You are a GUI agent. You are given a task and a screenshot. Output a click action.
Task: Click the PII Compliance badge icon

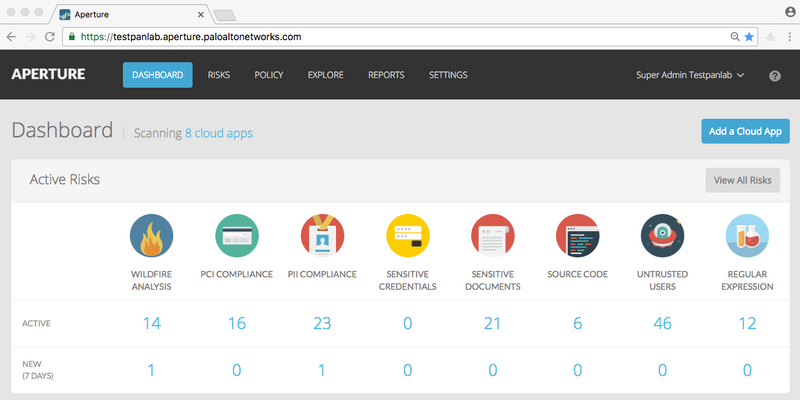pyautogui.click(x=322, y=236)
